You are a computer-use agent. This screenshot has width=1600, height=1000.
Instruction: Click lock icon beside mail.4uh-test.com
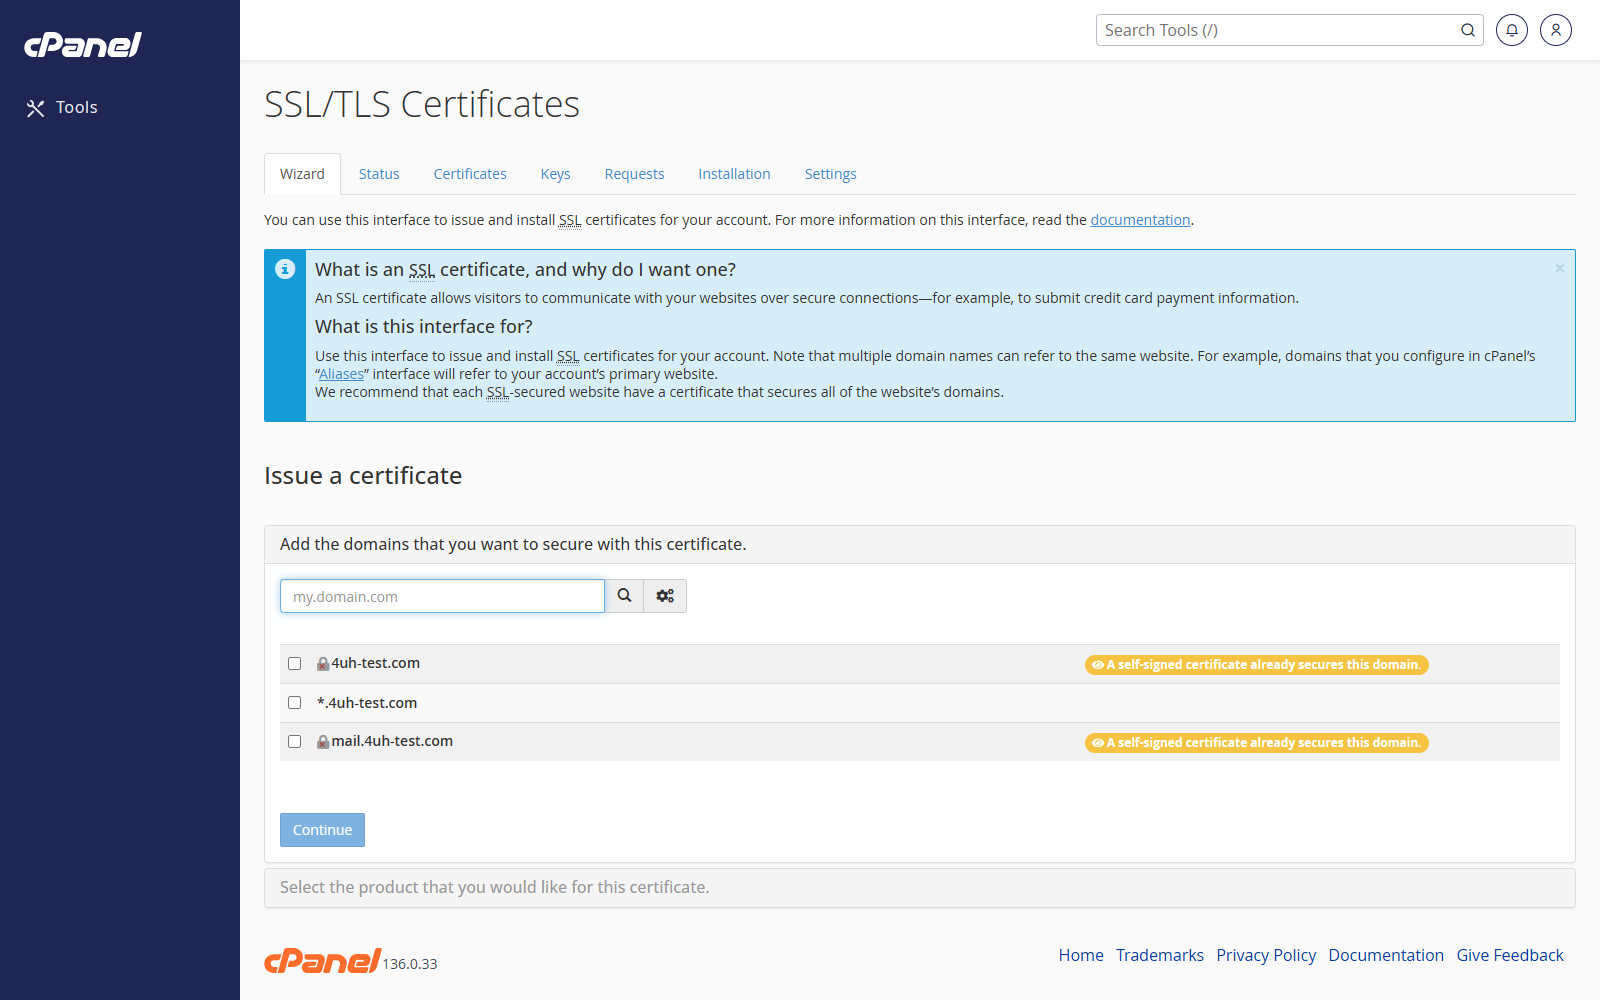point(323,742)
